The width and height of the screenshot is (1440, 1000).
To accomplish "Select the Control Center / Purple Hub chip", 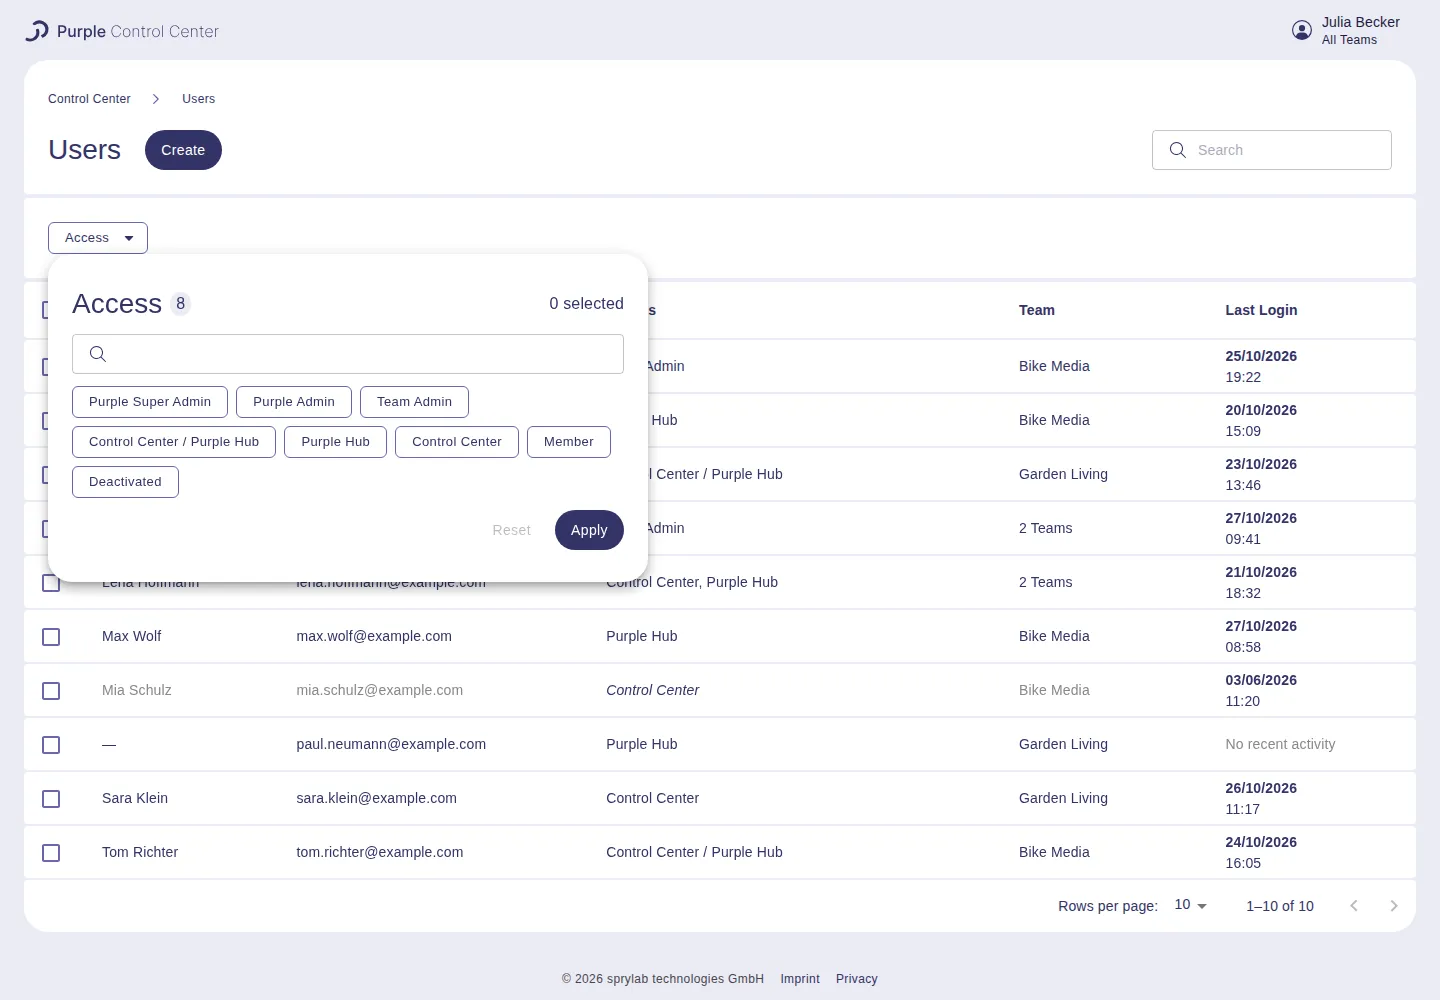I will coord(174,442).
